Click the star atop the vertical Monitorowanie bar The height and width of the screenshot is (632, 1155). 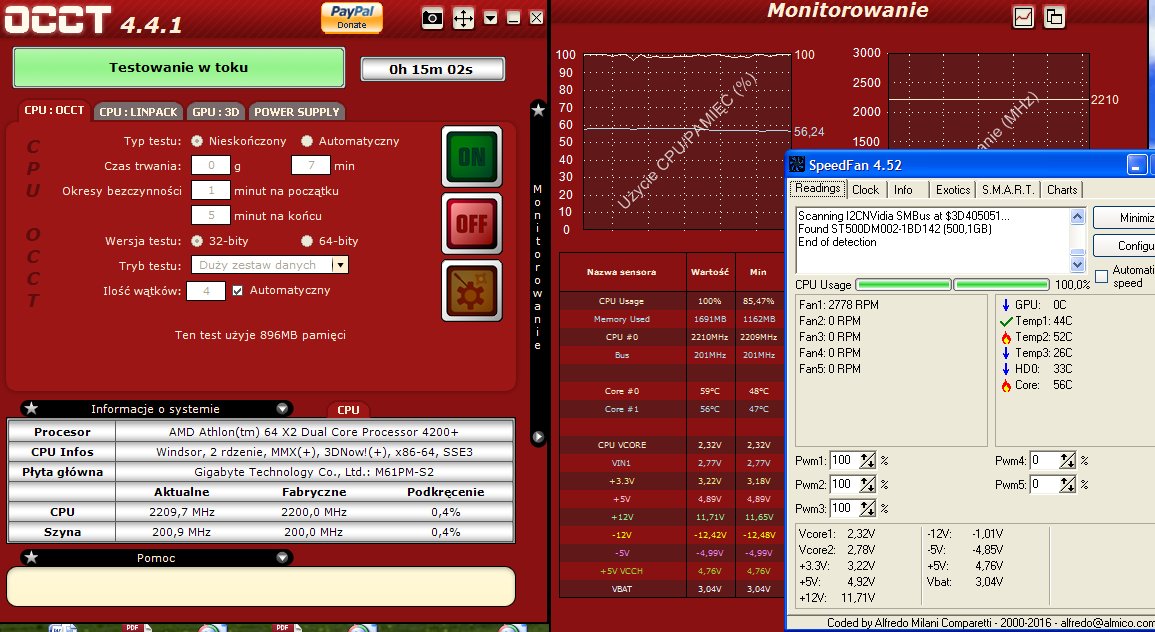(538, 110)
